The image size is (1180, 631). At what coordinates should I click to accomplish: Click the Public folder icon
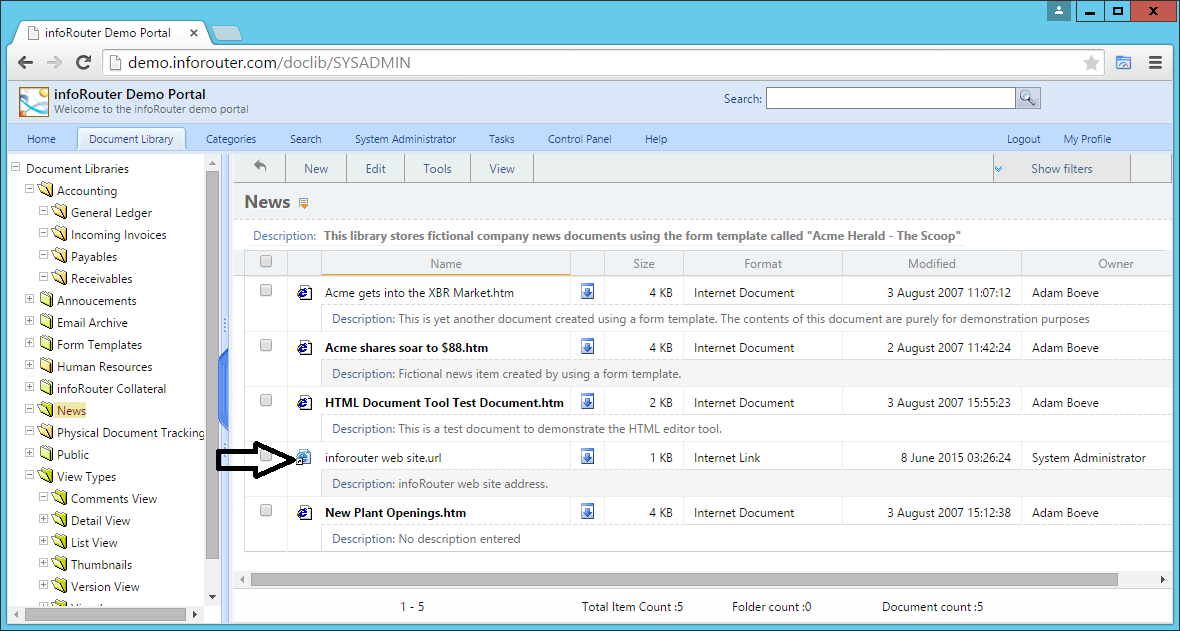(46, 453)
